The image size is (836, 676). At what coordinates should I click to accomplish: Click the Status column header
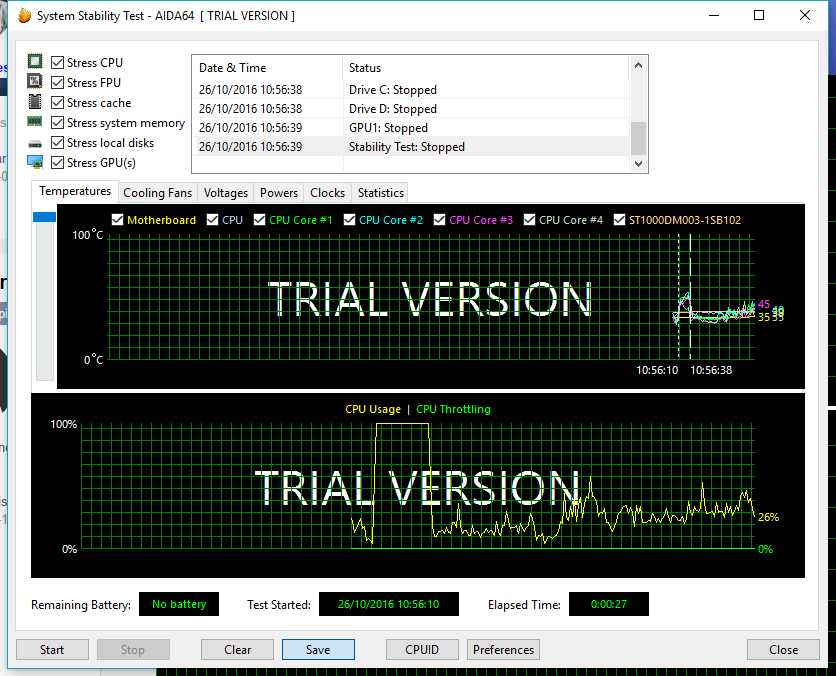click(486, 68)
